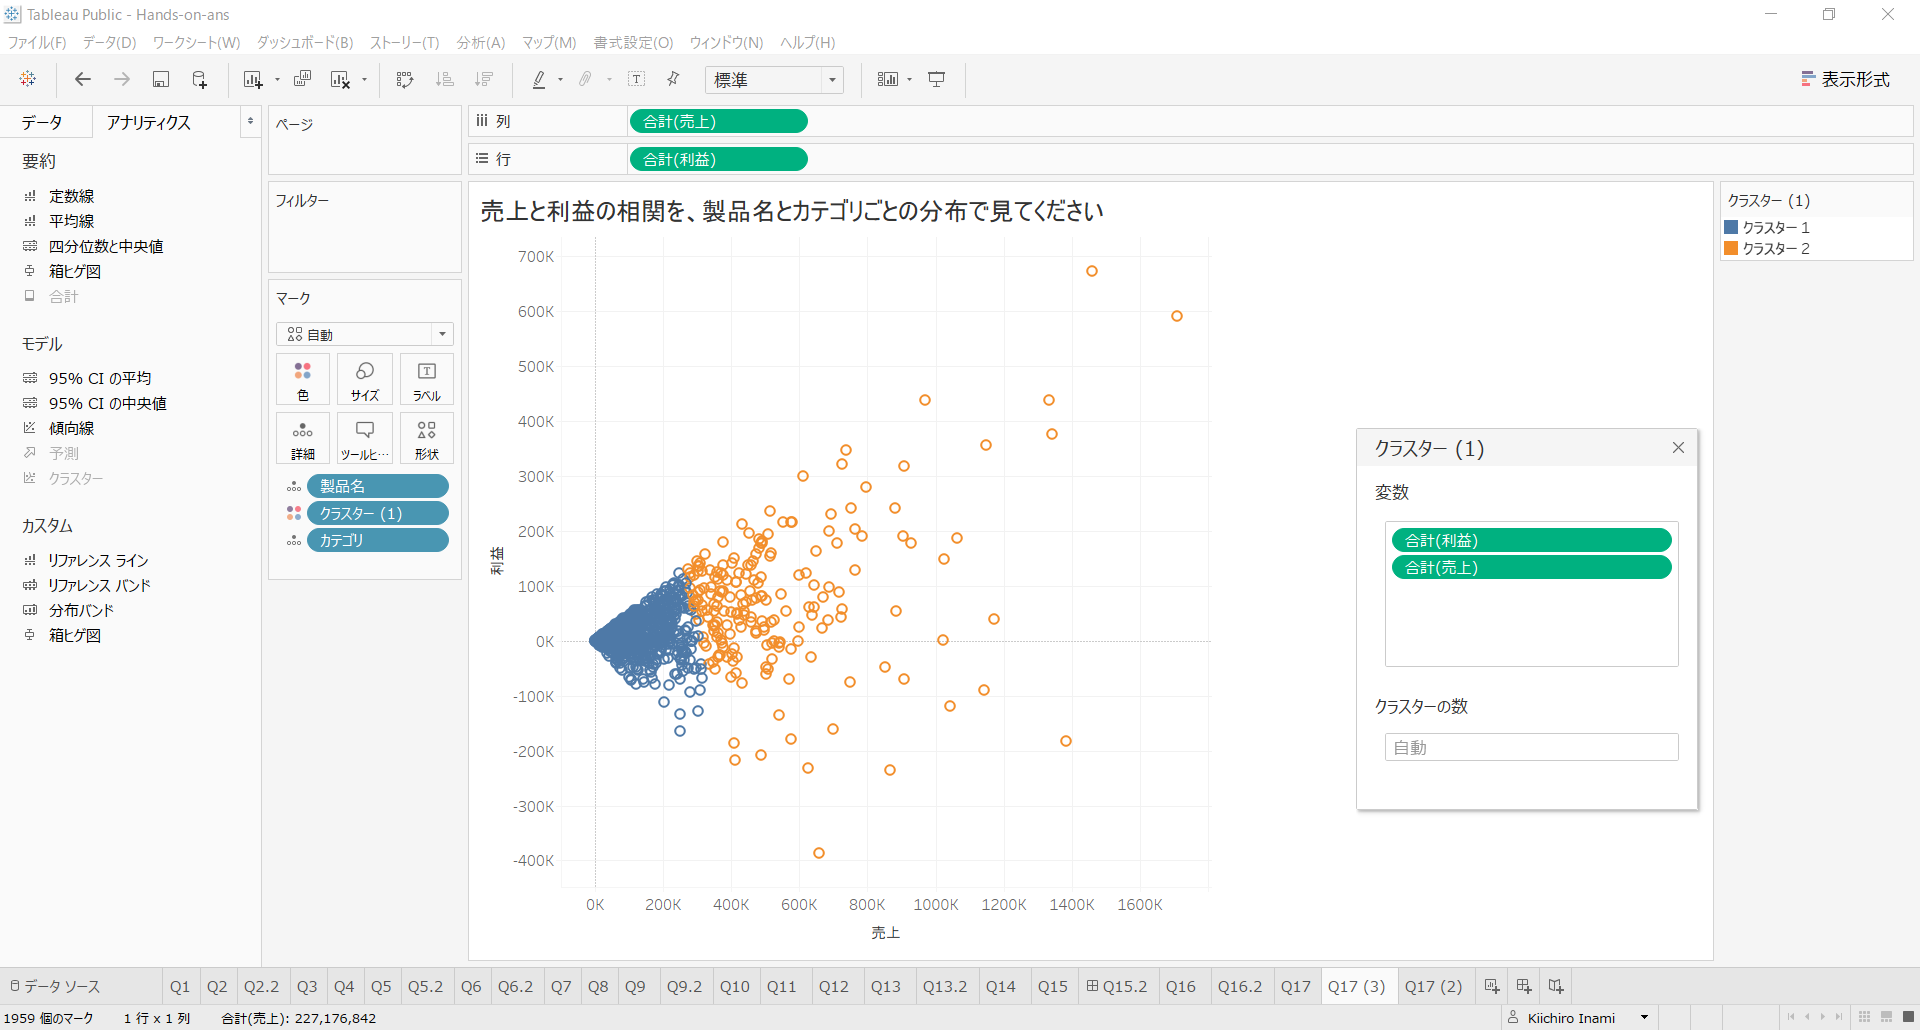This screenshot has width=1920, height=1030.
Task: Open the highlight pen tool
Action: click(x=539, y=79)
